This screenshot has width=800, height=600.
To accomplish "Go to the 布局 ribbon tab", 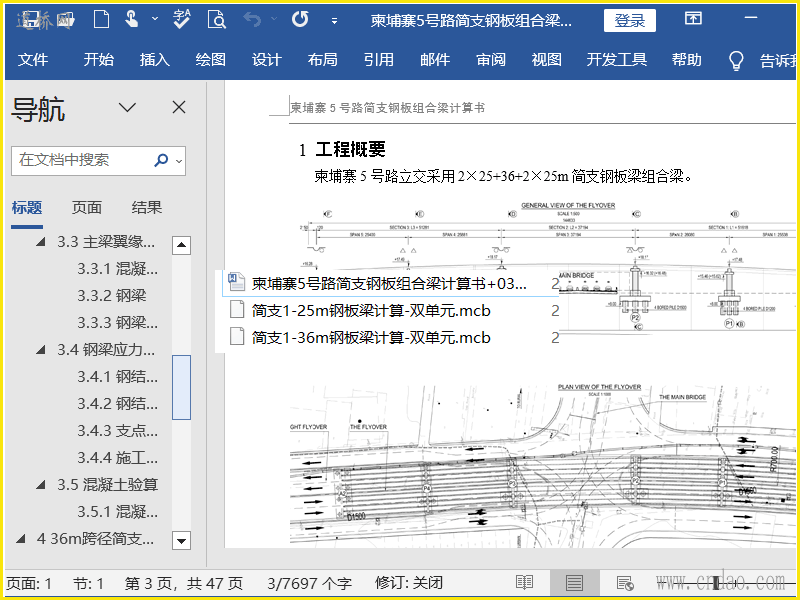I will click(322, 60).
